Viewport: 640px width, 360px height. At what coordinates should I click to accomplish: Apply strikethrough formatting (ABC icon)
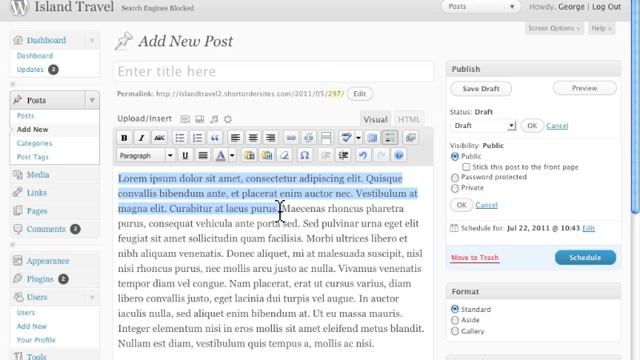click(159, 138)
